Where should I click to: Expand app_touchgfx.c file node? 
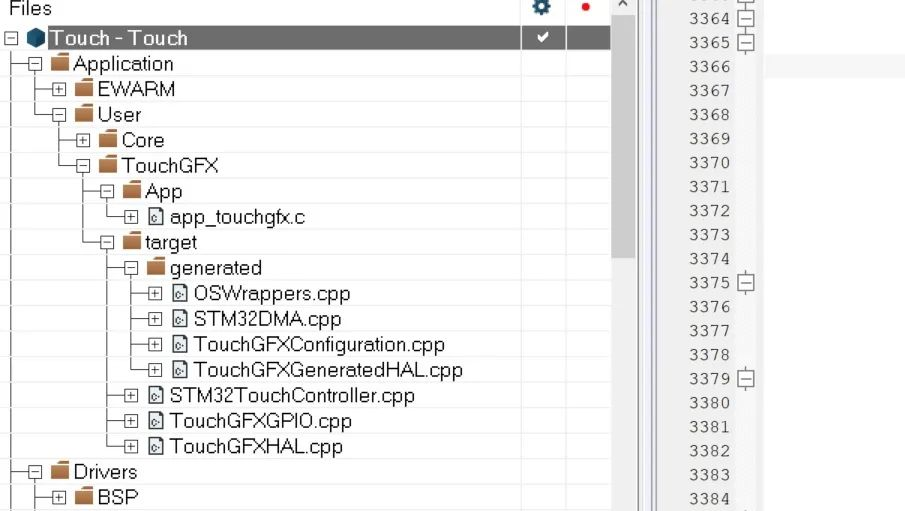(x=131, y=217)
